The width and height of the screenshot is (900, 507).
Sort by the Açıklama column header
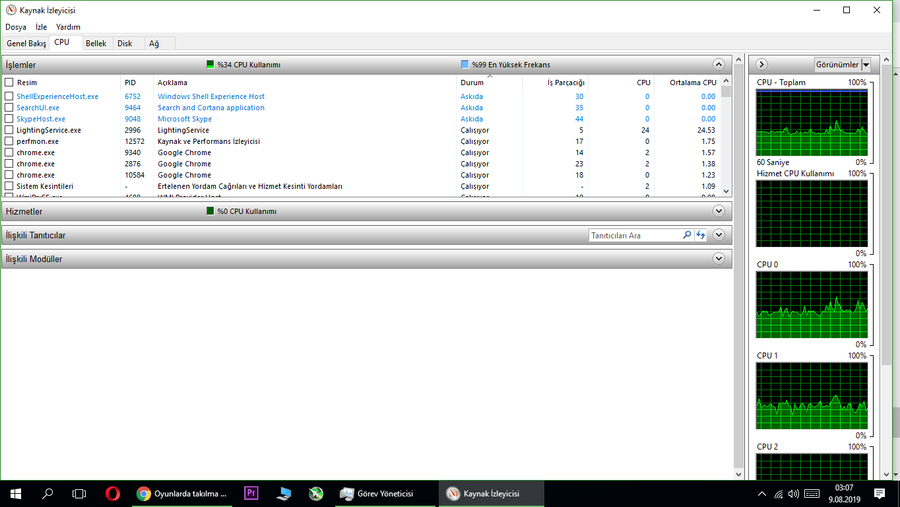(305, 83)
